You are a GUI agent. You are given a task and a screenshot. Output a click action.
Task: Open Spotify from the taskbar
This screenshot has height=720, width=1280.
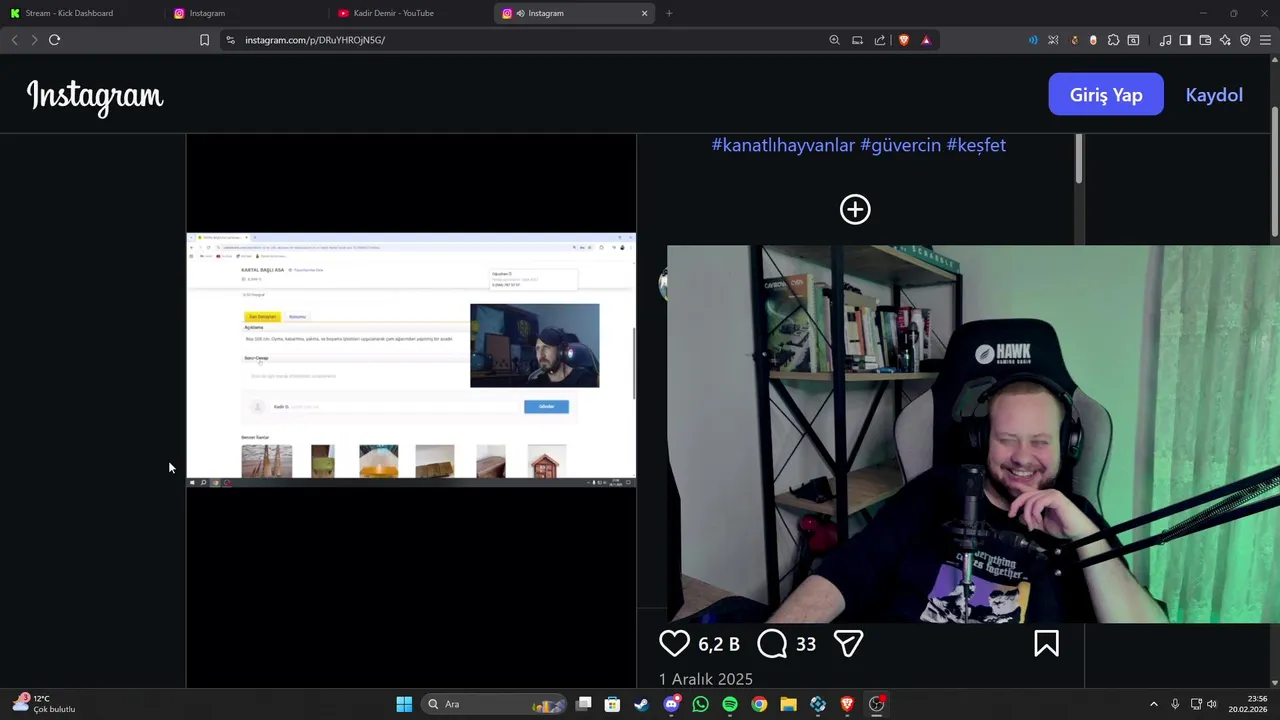[x=730, y=704]
